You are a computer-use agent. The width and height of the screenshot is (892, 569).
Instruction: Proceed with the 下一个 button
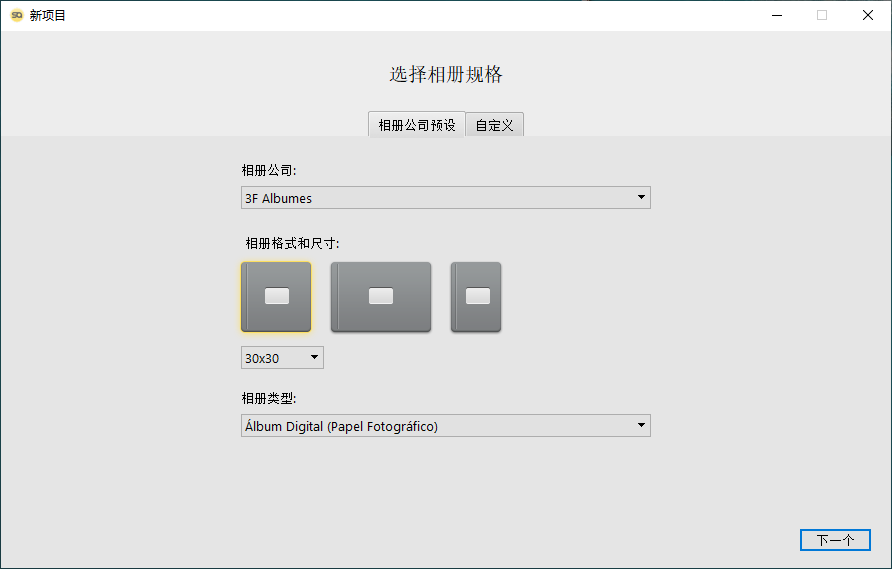835,540
